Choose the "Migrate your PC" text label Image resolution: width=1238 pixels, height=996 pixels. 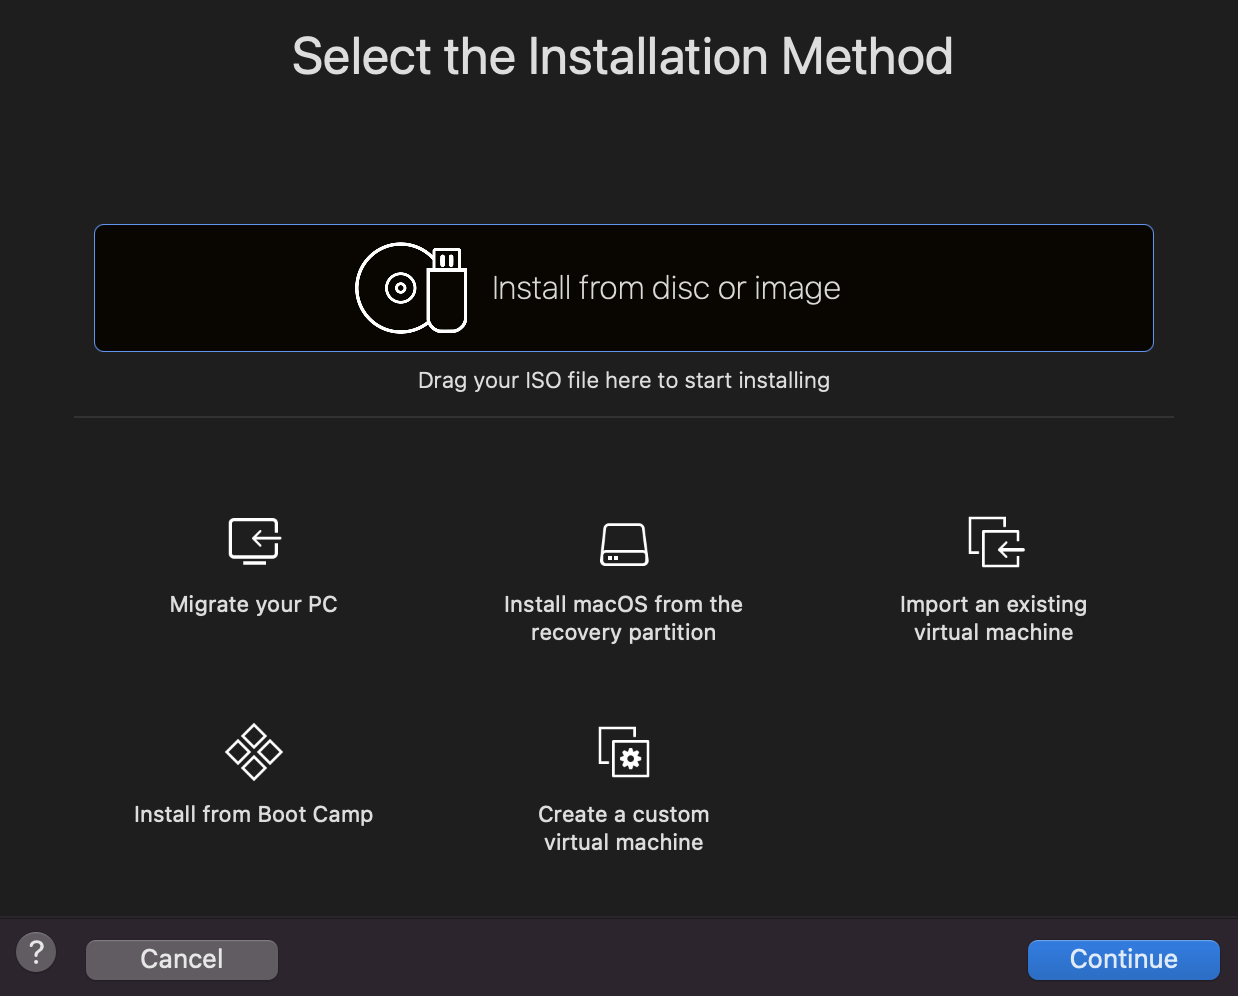[x=254, y=604]
